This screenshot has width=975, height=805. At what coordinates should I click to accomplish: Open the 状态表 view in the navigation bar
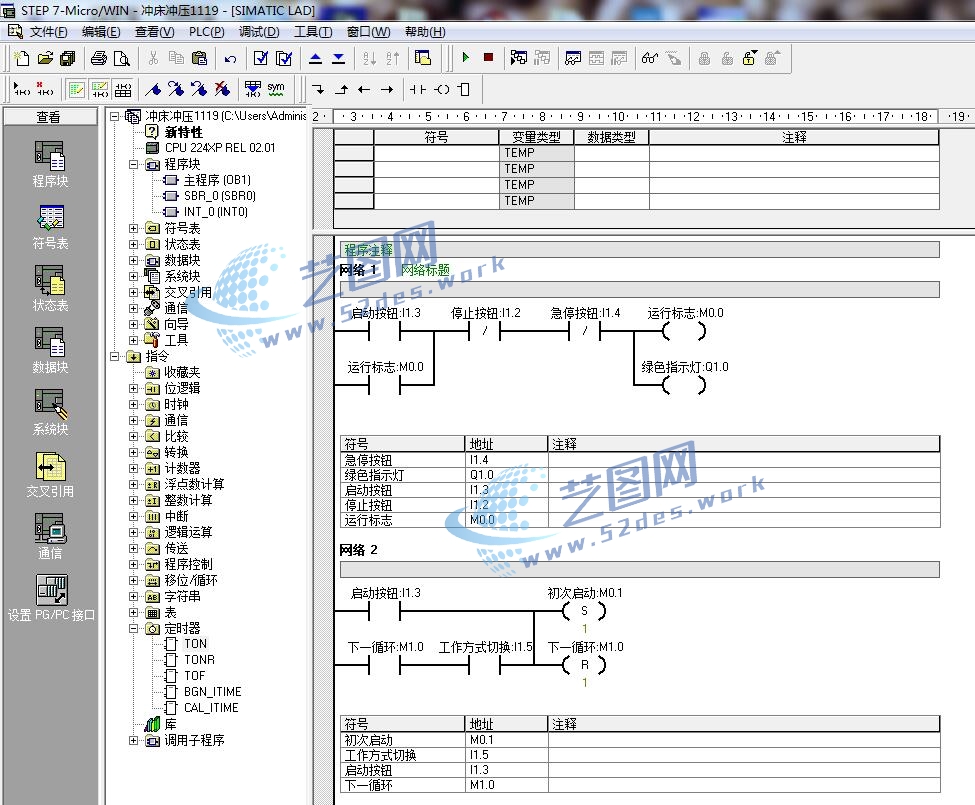tap(50, 288)
